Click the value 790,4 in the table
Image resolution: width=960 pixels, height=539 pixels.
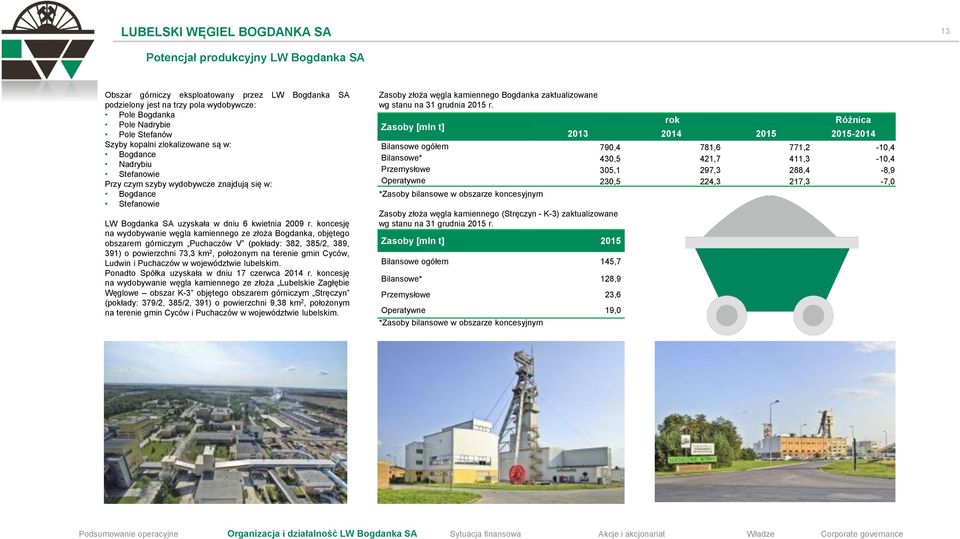pyautogui.click(x=610, y=147)
